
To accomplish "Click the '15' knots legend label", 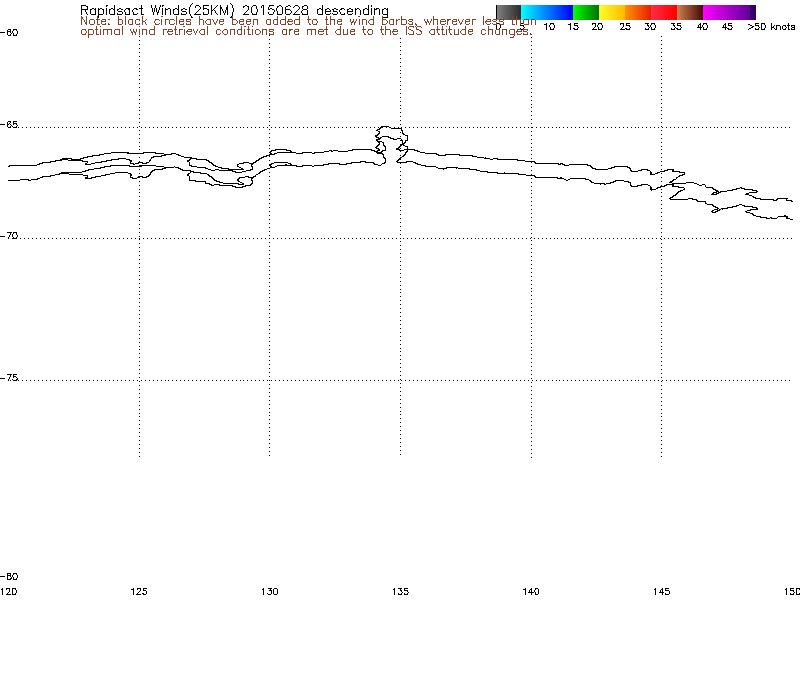I will click(x=573, y=27).
